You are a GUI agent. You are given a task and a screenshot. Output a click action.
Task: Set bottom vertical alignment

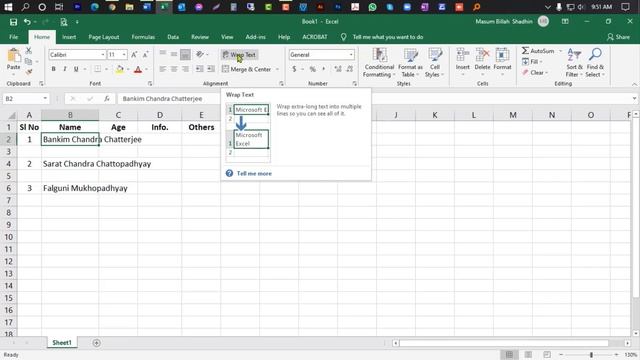click(185, 54)
